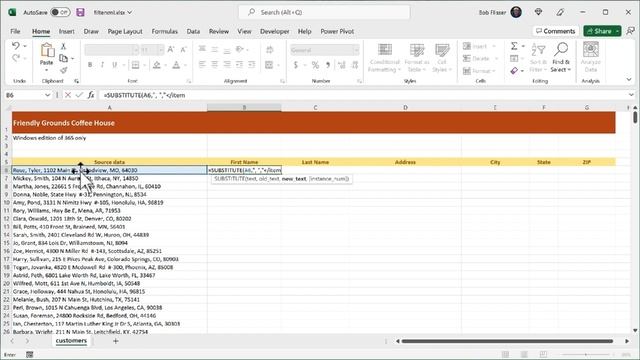Click the Percent Style icon
640x360 pixels.
[x=315, y=64]
